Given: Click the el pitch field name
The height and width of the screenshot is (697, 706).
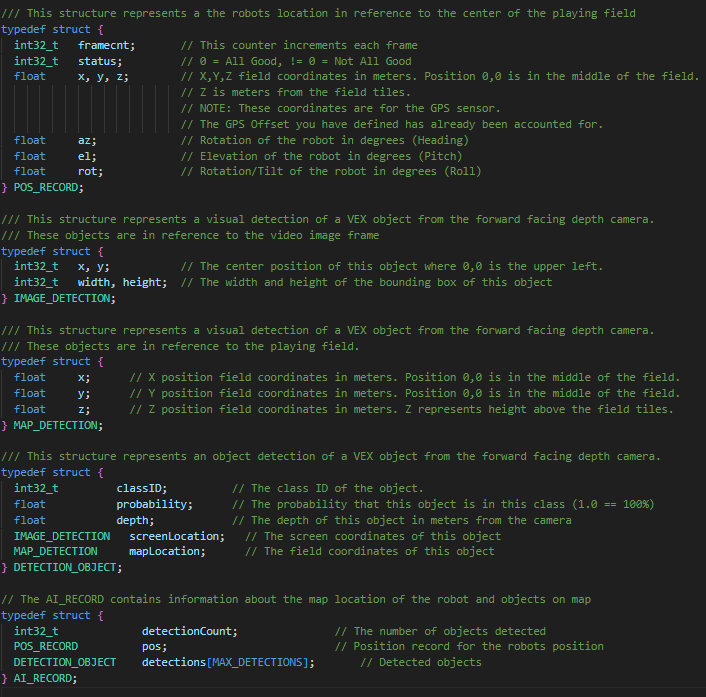Looking at the screenshot, I should pyautogui.click(x=84, y=156).
